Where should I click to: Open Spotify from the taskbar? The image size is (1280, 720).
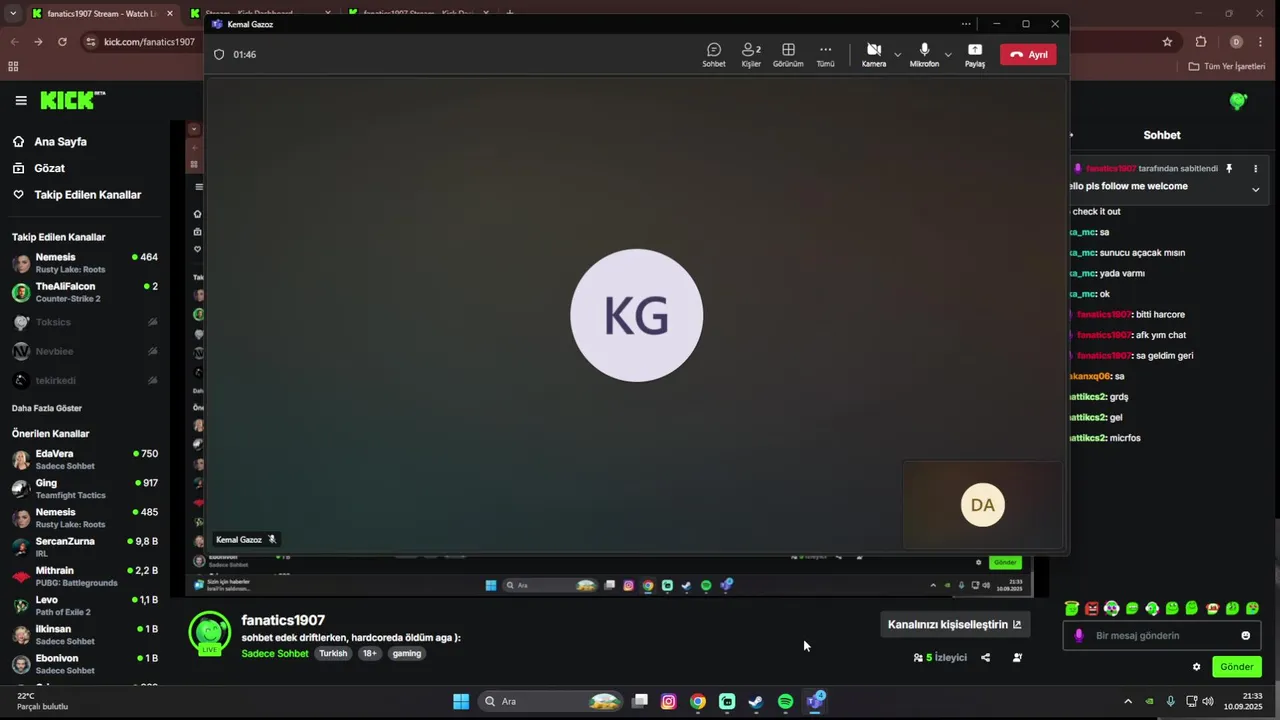pyautogui.click(x=785, y=701)
